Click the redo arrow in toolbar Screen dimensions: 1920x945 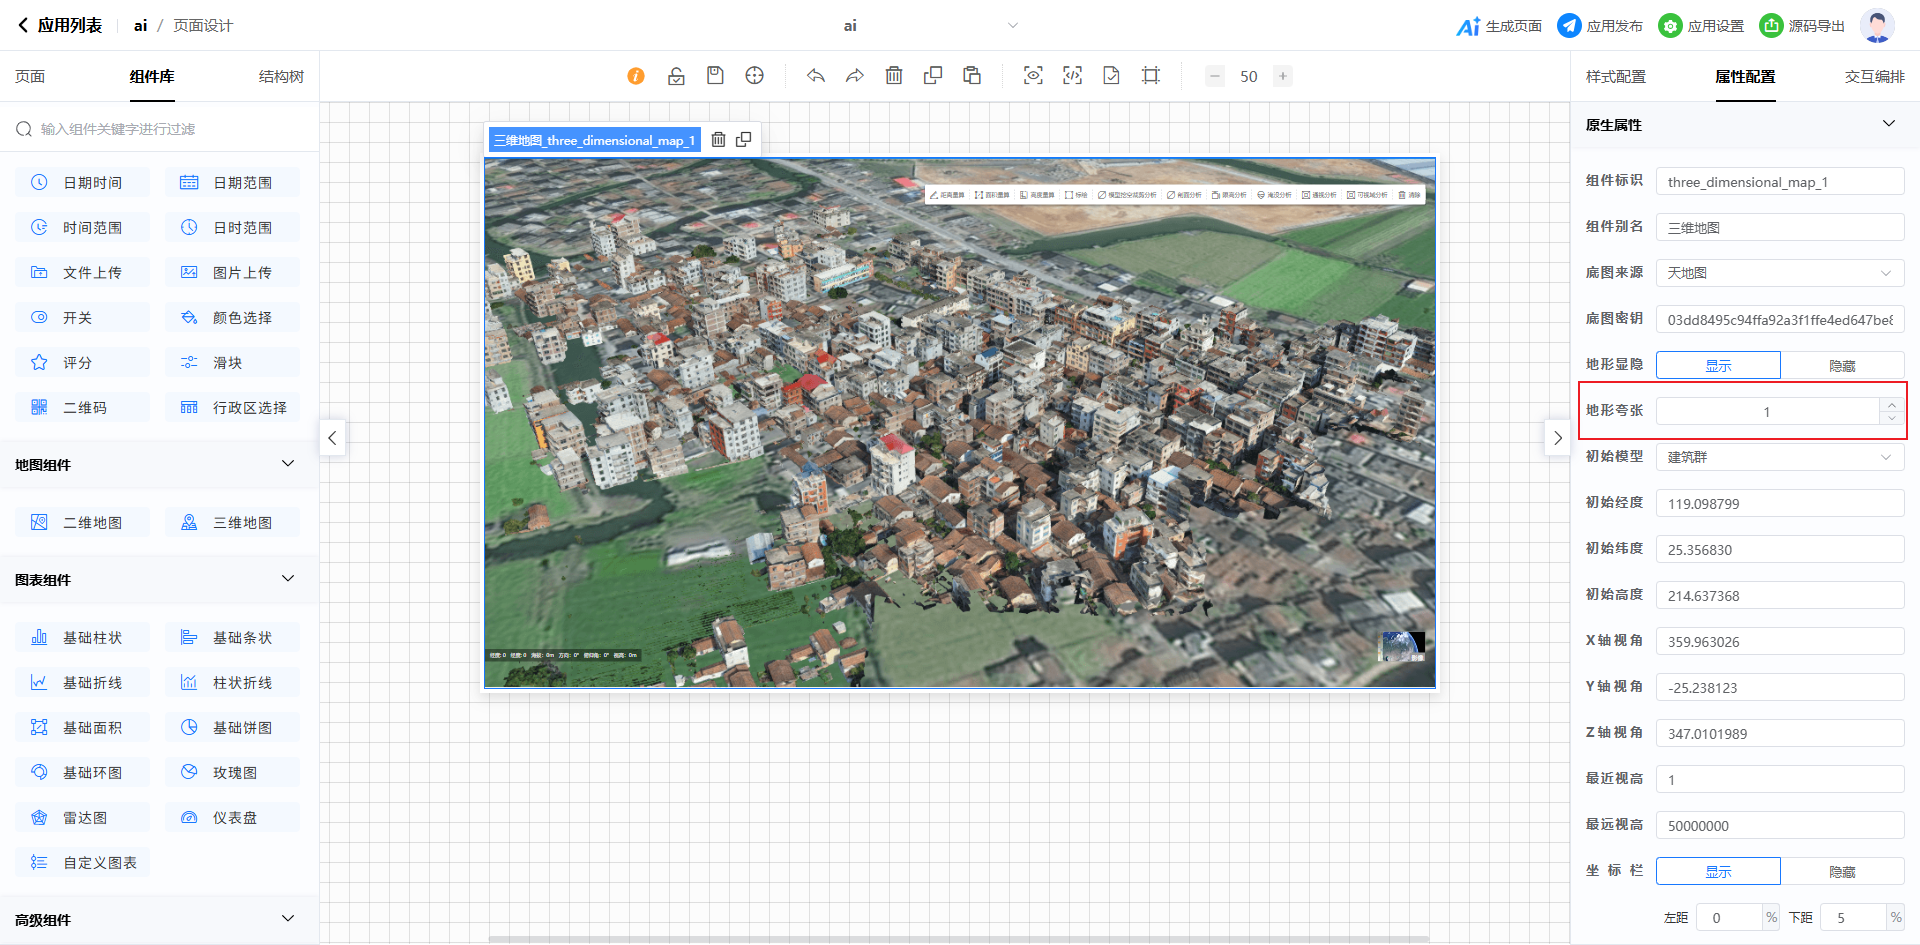[x=854, y=76]
